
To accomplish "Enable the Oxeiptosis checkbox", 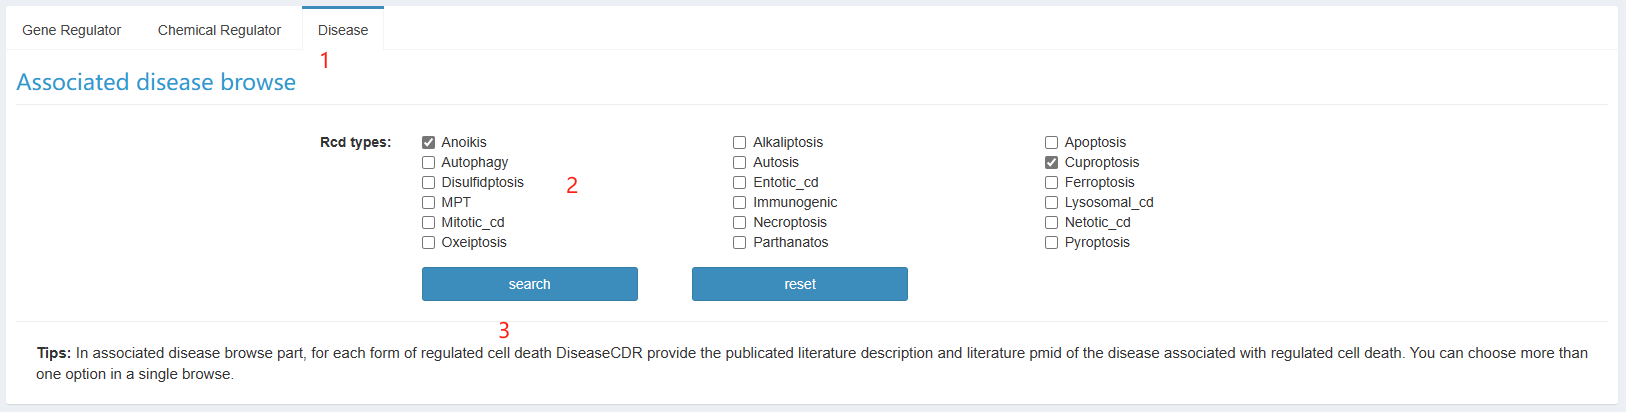I will 428,243.
